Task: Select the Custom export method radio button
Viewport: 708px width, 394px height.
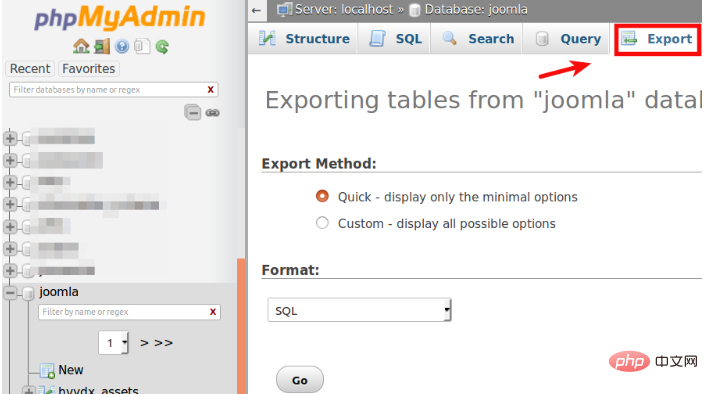Action: [x=322, y=223]
